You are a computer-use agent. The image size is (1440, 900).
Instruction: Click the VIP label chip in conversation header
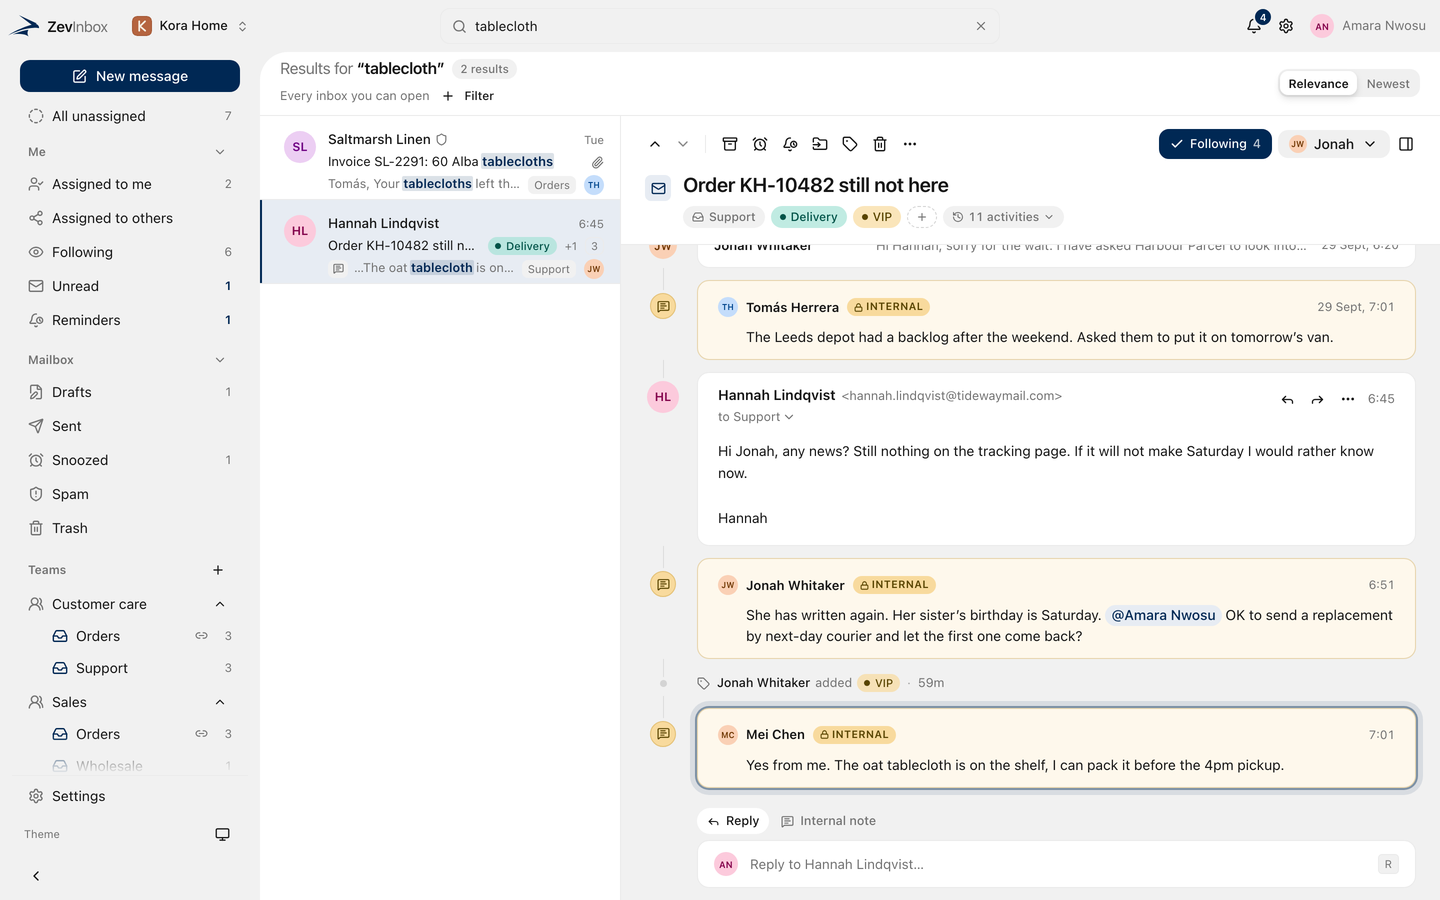[877, 217]
